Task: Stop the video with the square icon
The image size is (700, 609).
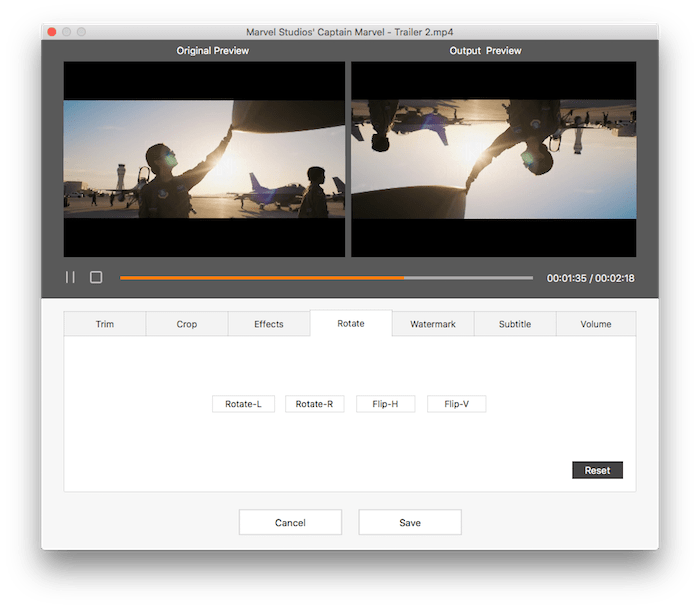Action: coord(96,277)
